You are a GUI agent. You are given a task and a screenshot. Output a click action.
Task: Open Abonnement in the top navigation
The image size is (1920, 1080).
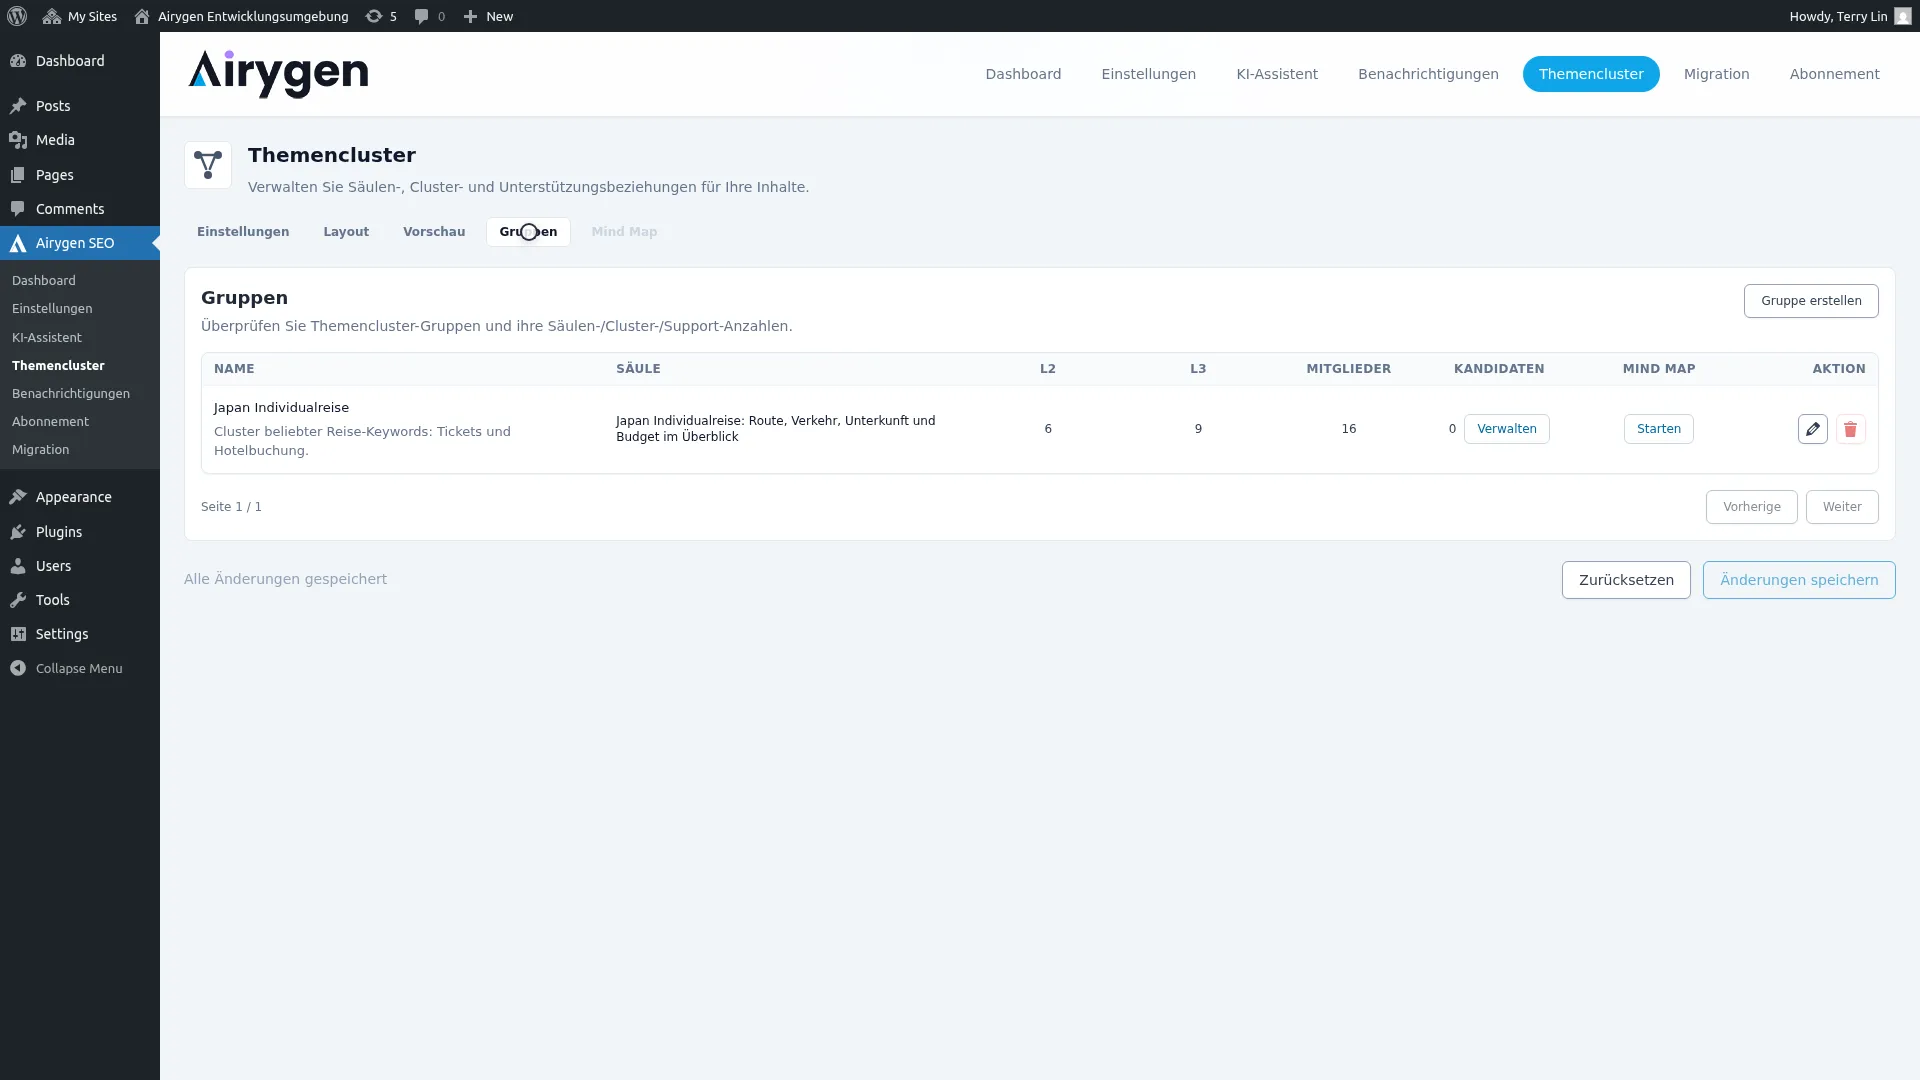(1834, 73)
